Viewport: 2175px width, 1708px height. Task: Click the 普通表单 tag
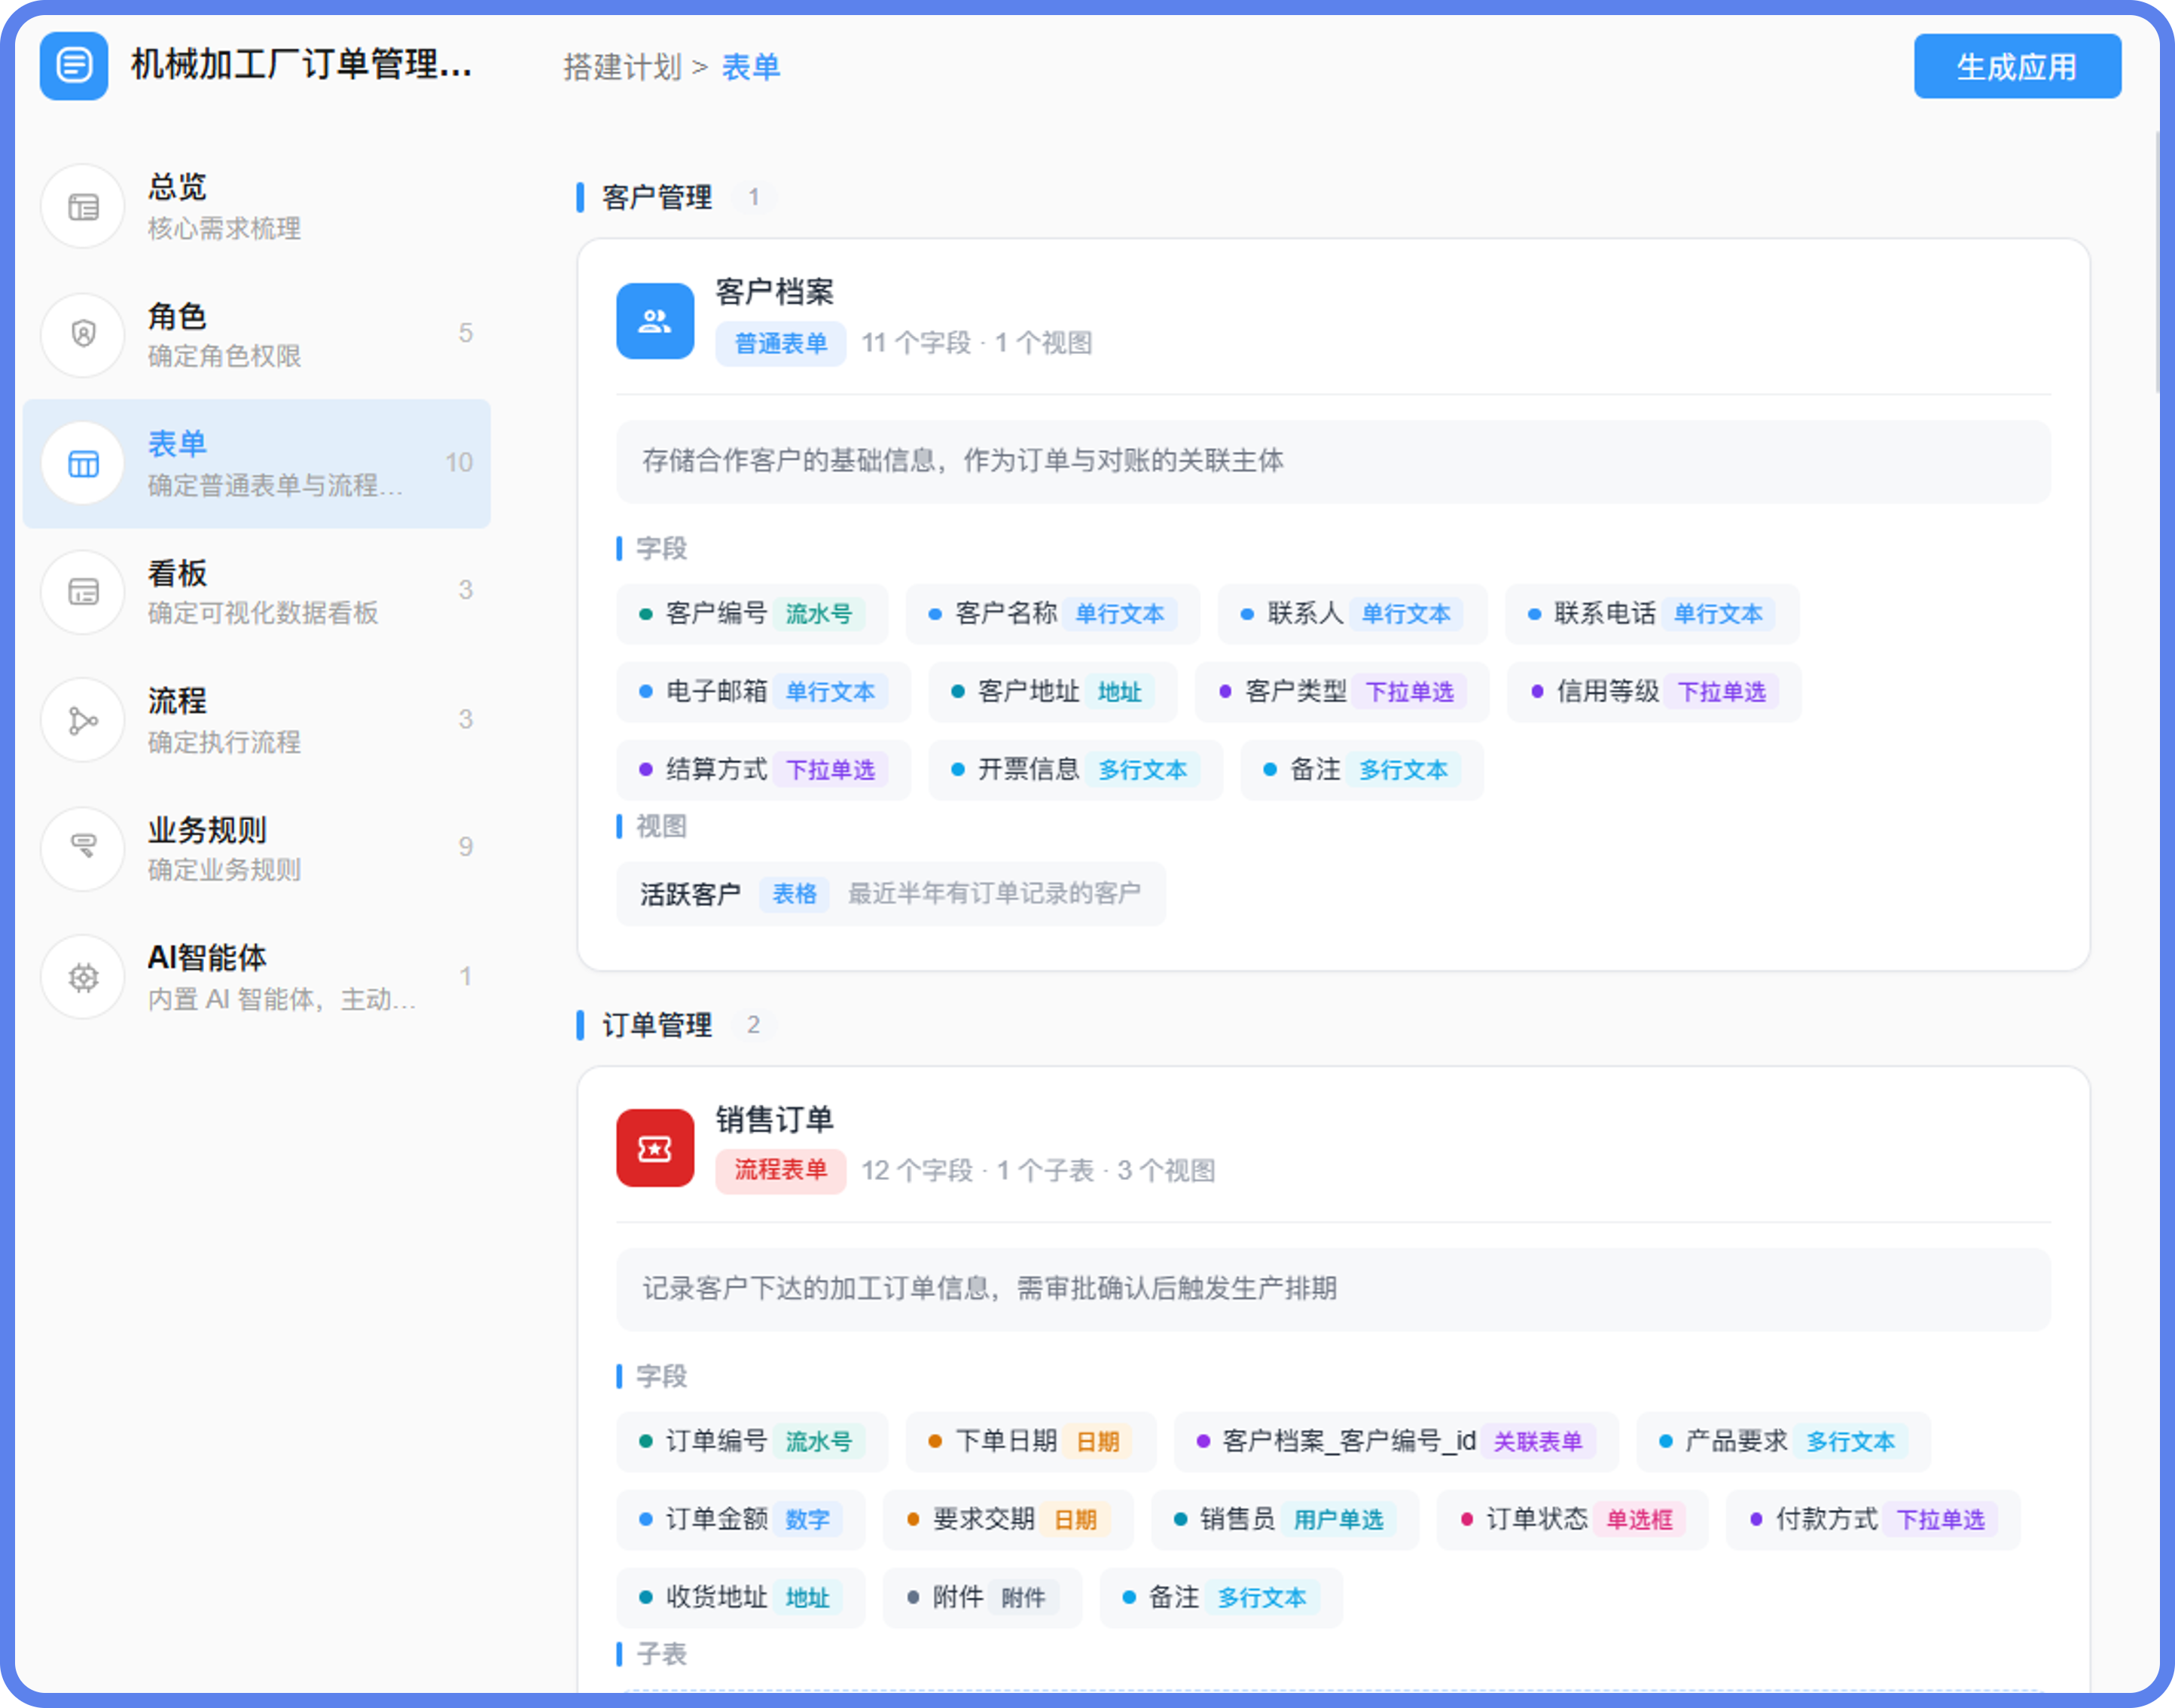[780, 343]
